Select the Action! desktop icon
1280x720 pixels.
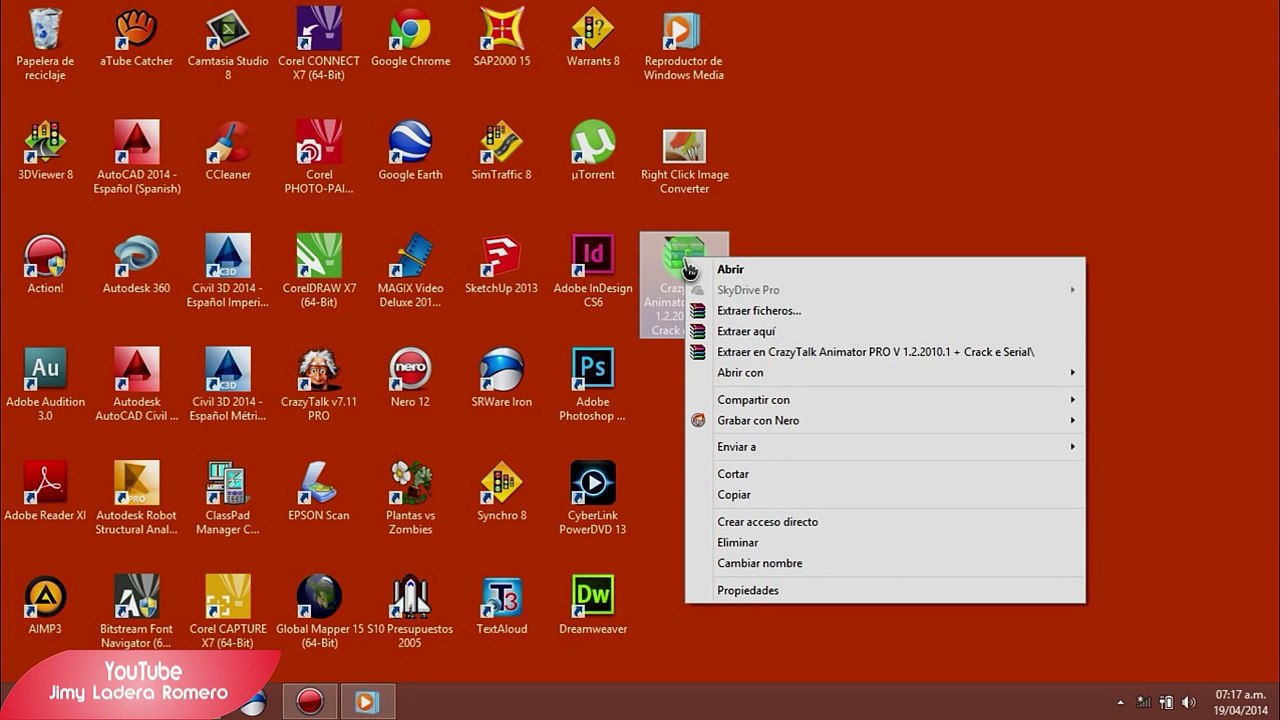coord(45,265)
